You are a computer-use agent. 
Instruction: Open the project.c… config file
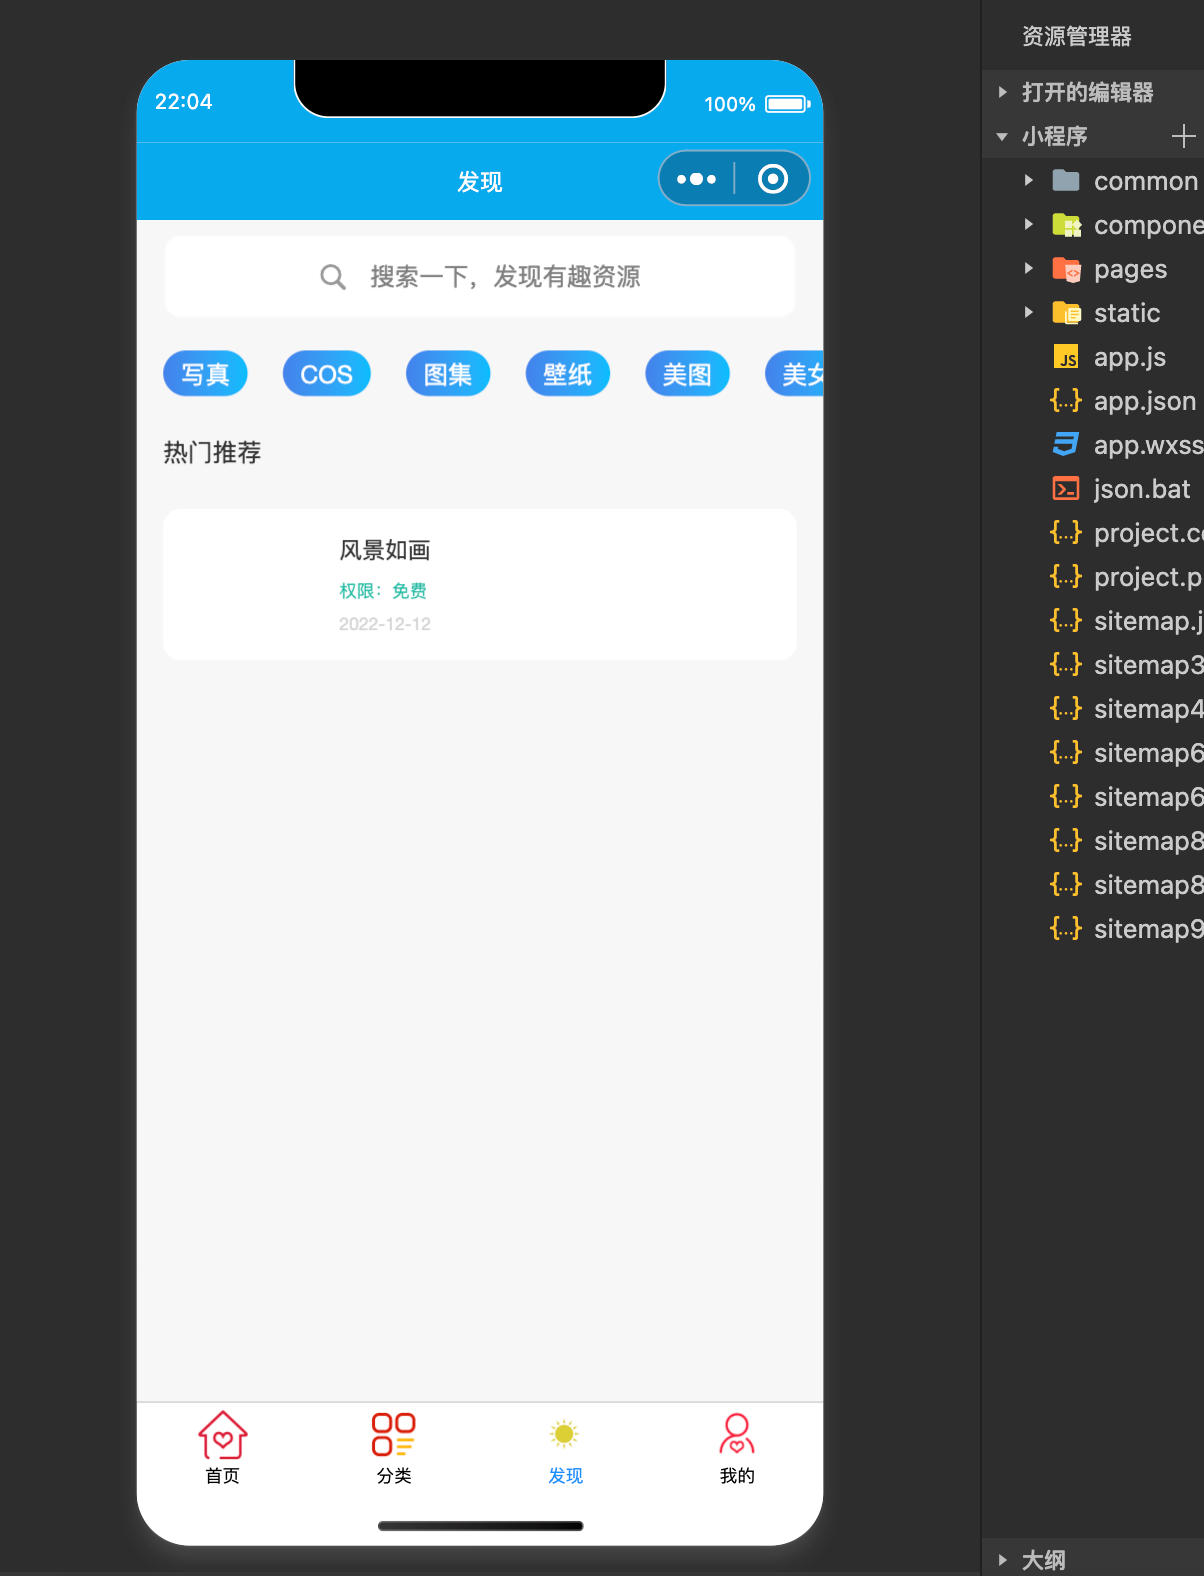tap(1149, 533)
